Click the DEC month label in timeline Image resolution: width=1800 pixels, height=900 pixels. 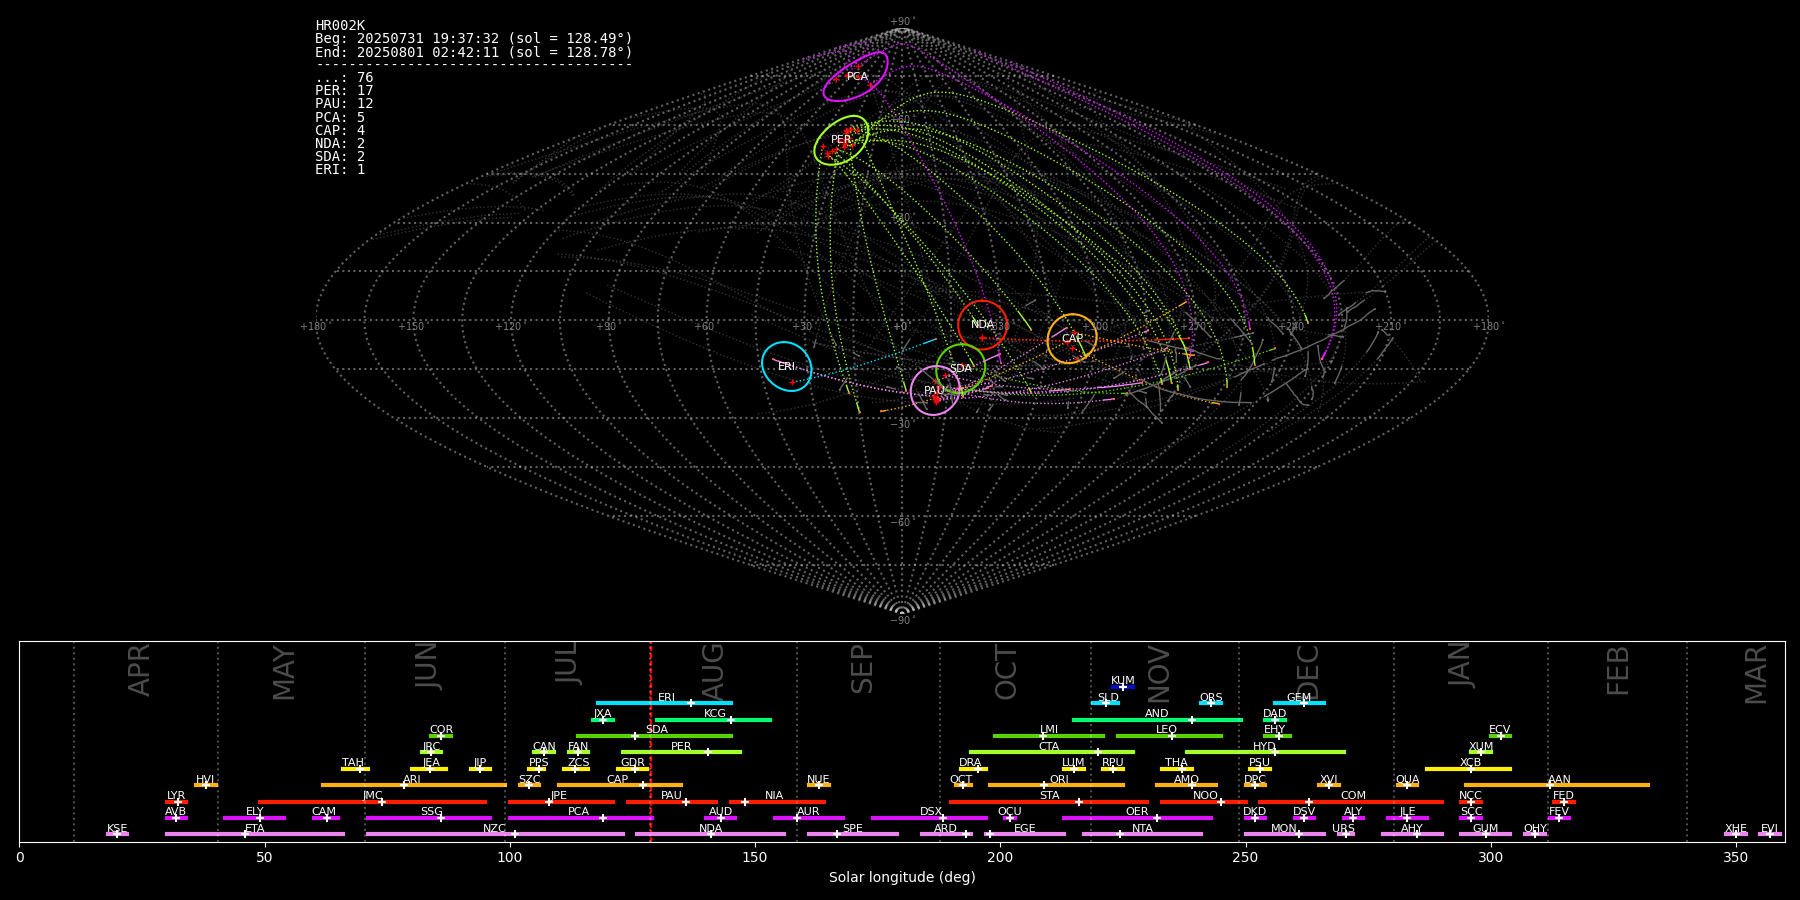click(x=1308, y=672)
